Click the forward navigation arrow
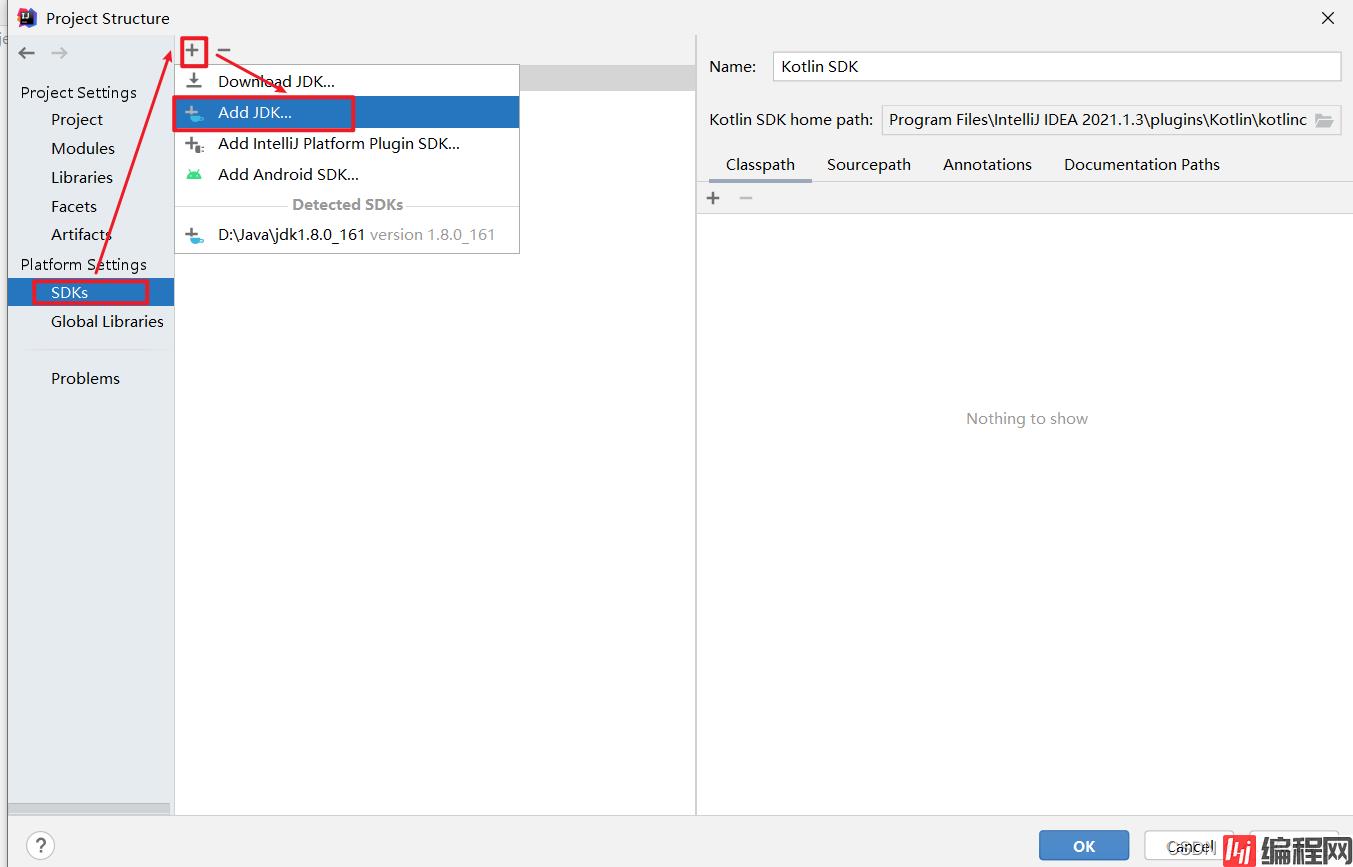1353x867 pixels. [59, 53]
